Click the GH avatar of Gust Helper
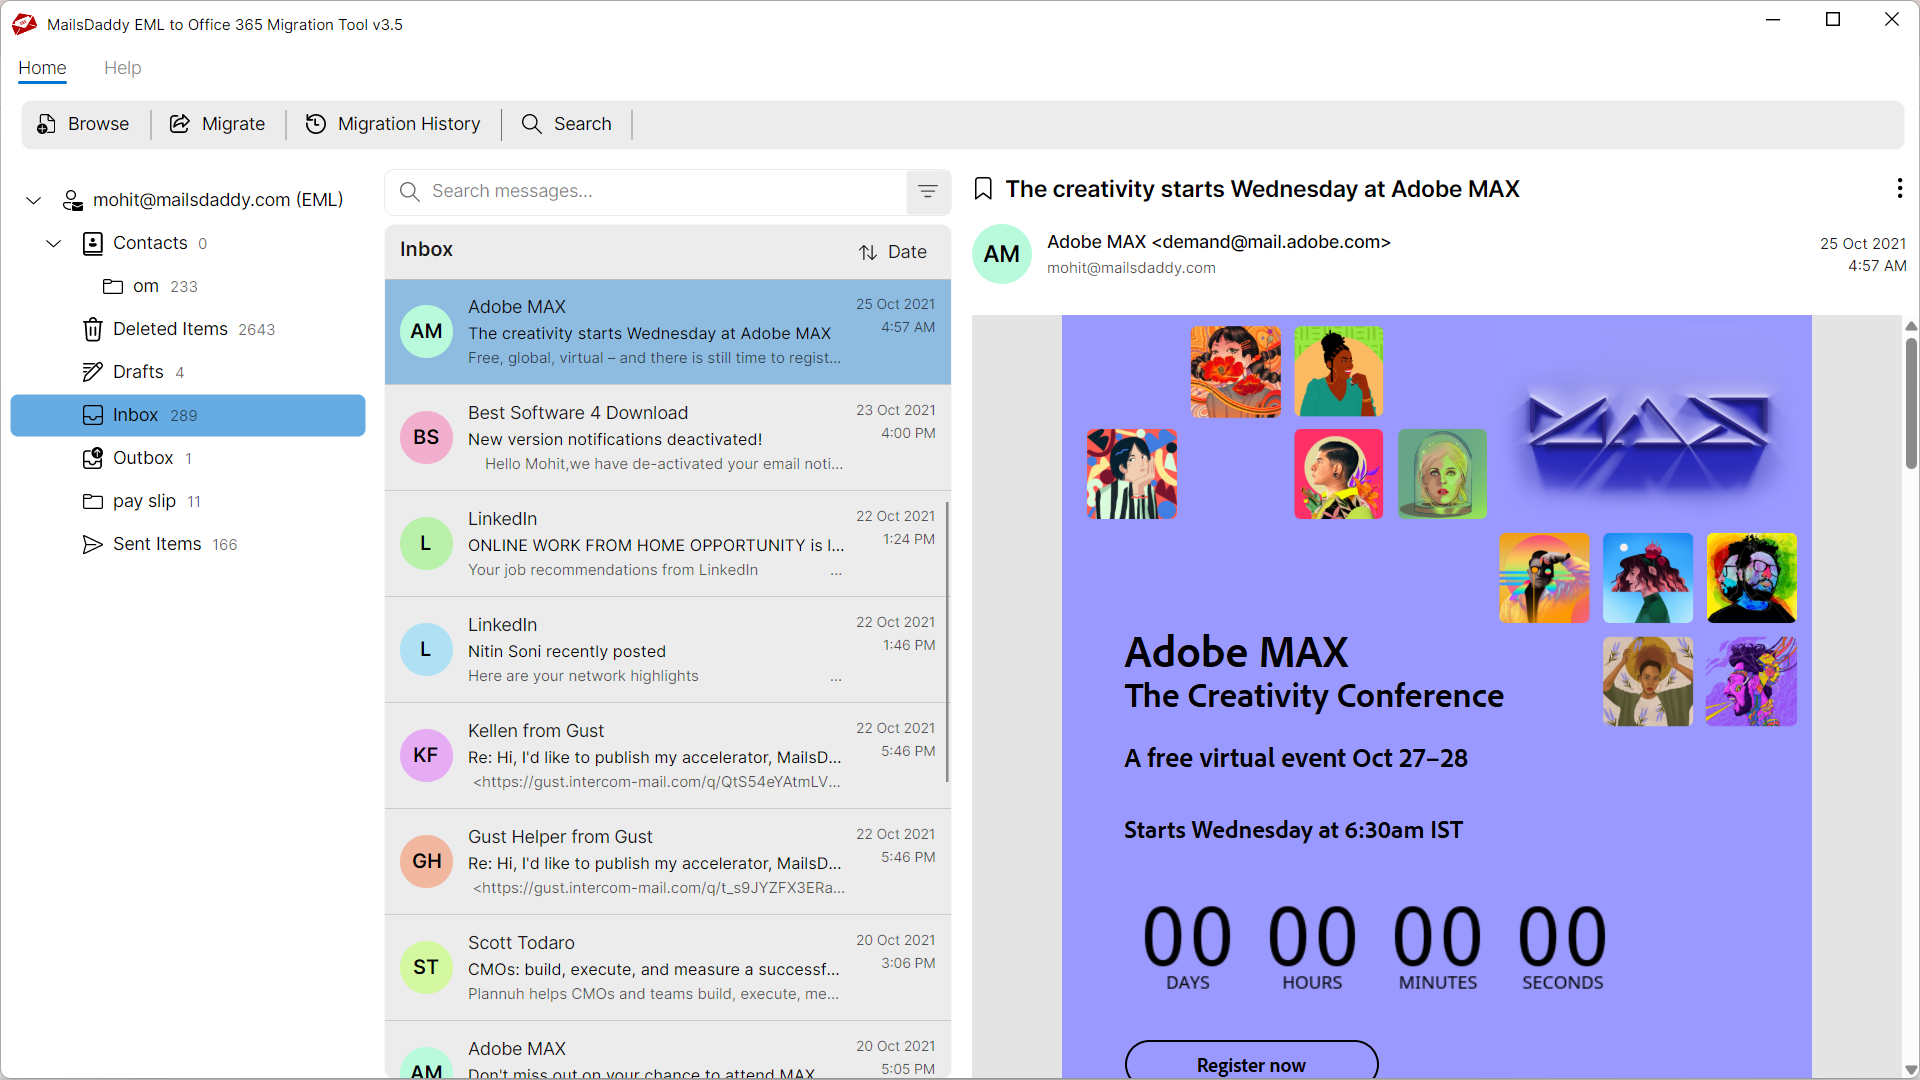Viewport: 1920px width, 1080px height. 426,861
